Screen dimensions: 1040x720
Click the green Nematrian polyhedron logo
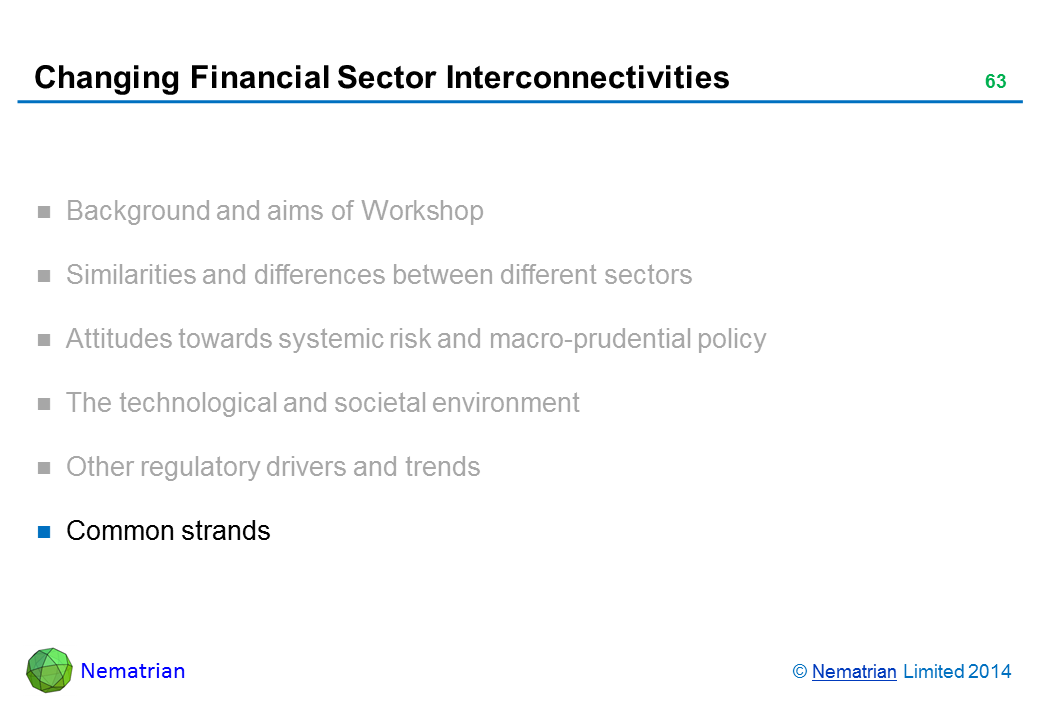coord(49,670)
